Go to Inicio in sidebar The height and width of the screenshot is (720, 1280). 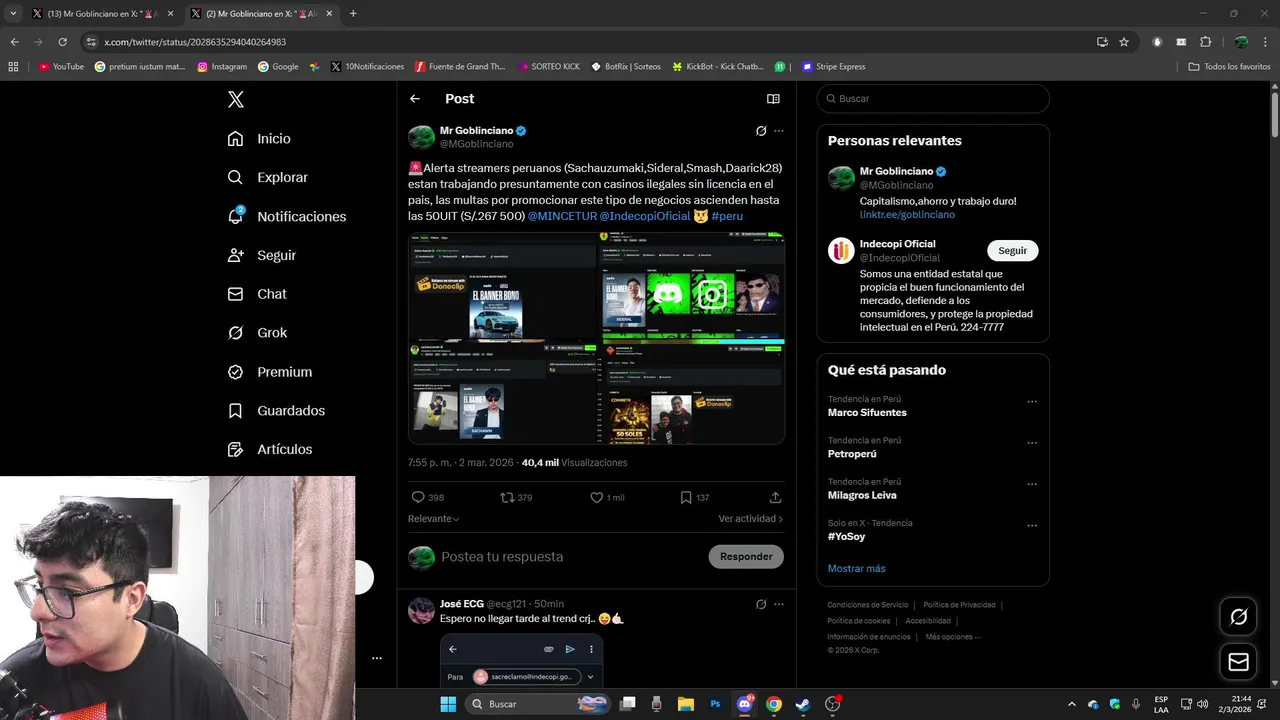(259, 138)
